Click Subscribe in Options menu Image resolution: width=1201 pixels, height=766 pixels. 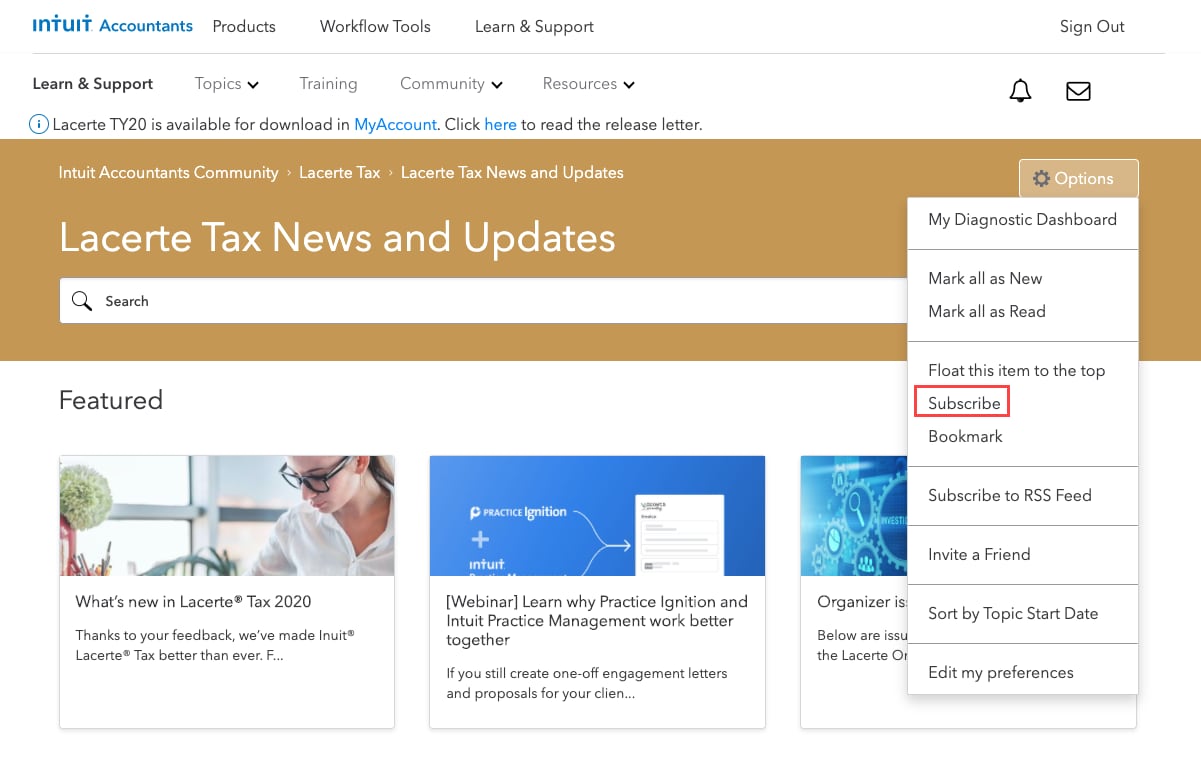point(964,404)
